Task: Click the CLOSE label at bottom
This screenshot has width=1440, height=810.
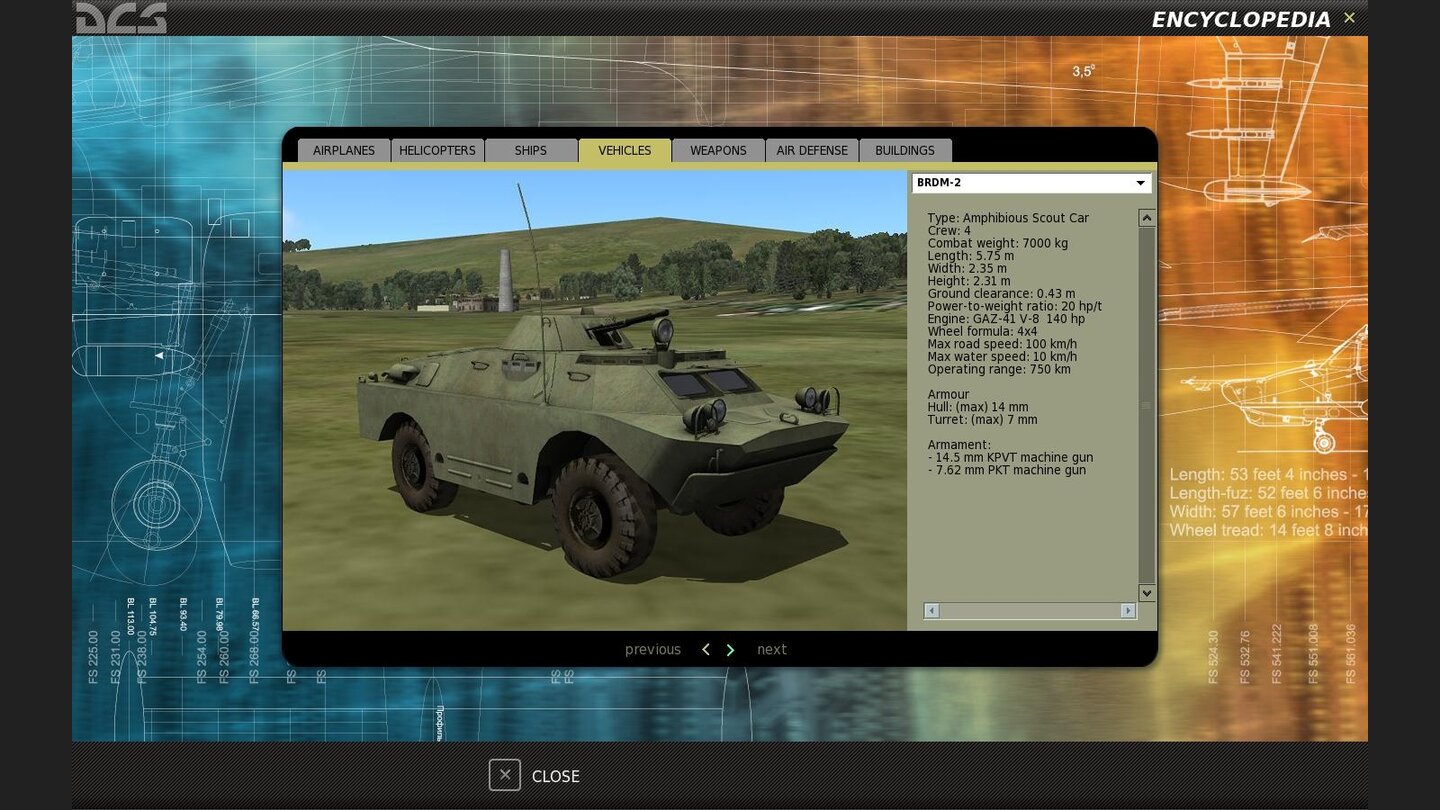Action: click(556, 776)
